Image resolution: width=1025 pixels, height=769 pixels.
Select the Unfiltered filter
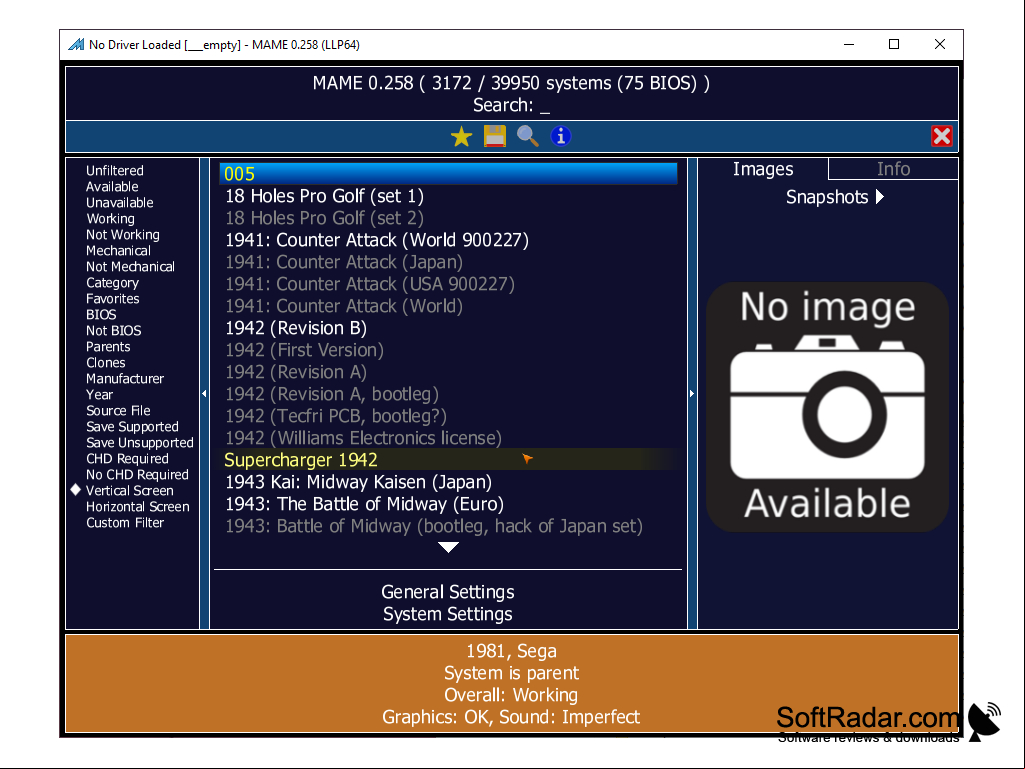(114, 171)
